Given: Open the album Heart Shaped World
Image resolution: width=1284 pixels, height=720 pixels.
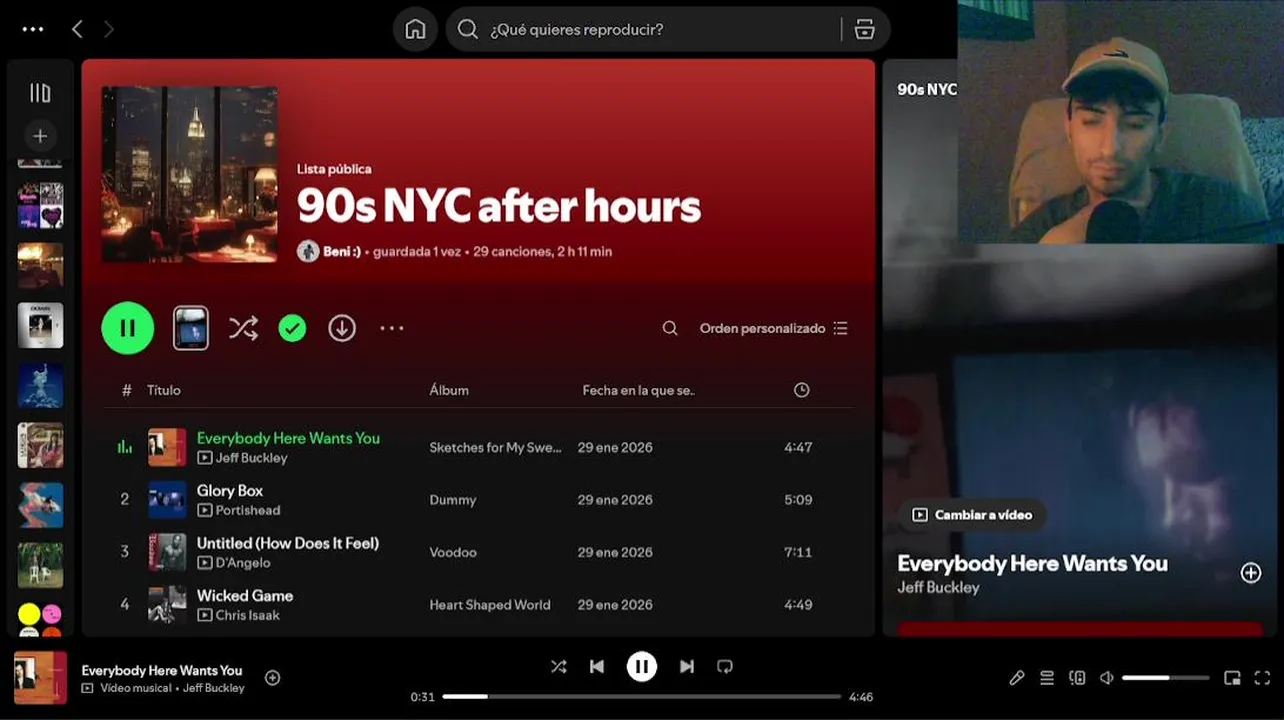Looking at the screenshot, I should 490,605.
